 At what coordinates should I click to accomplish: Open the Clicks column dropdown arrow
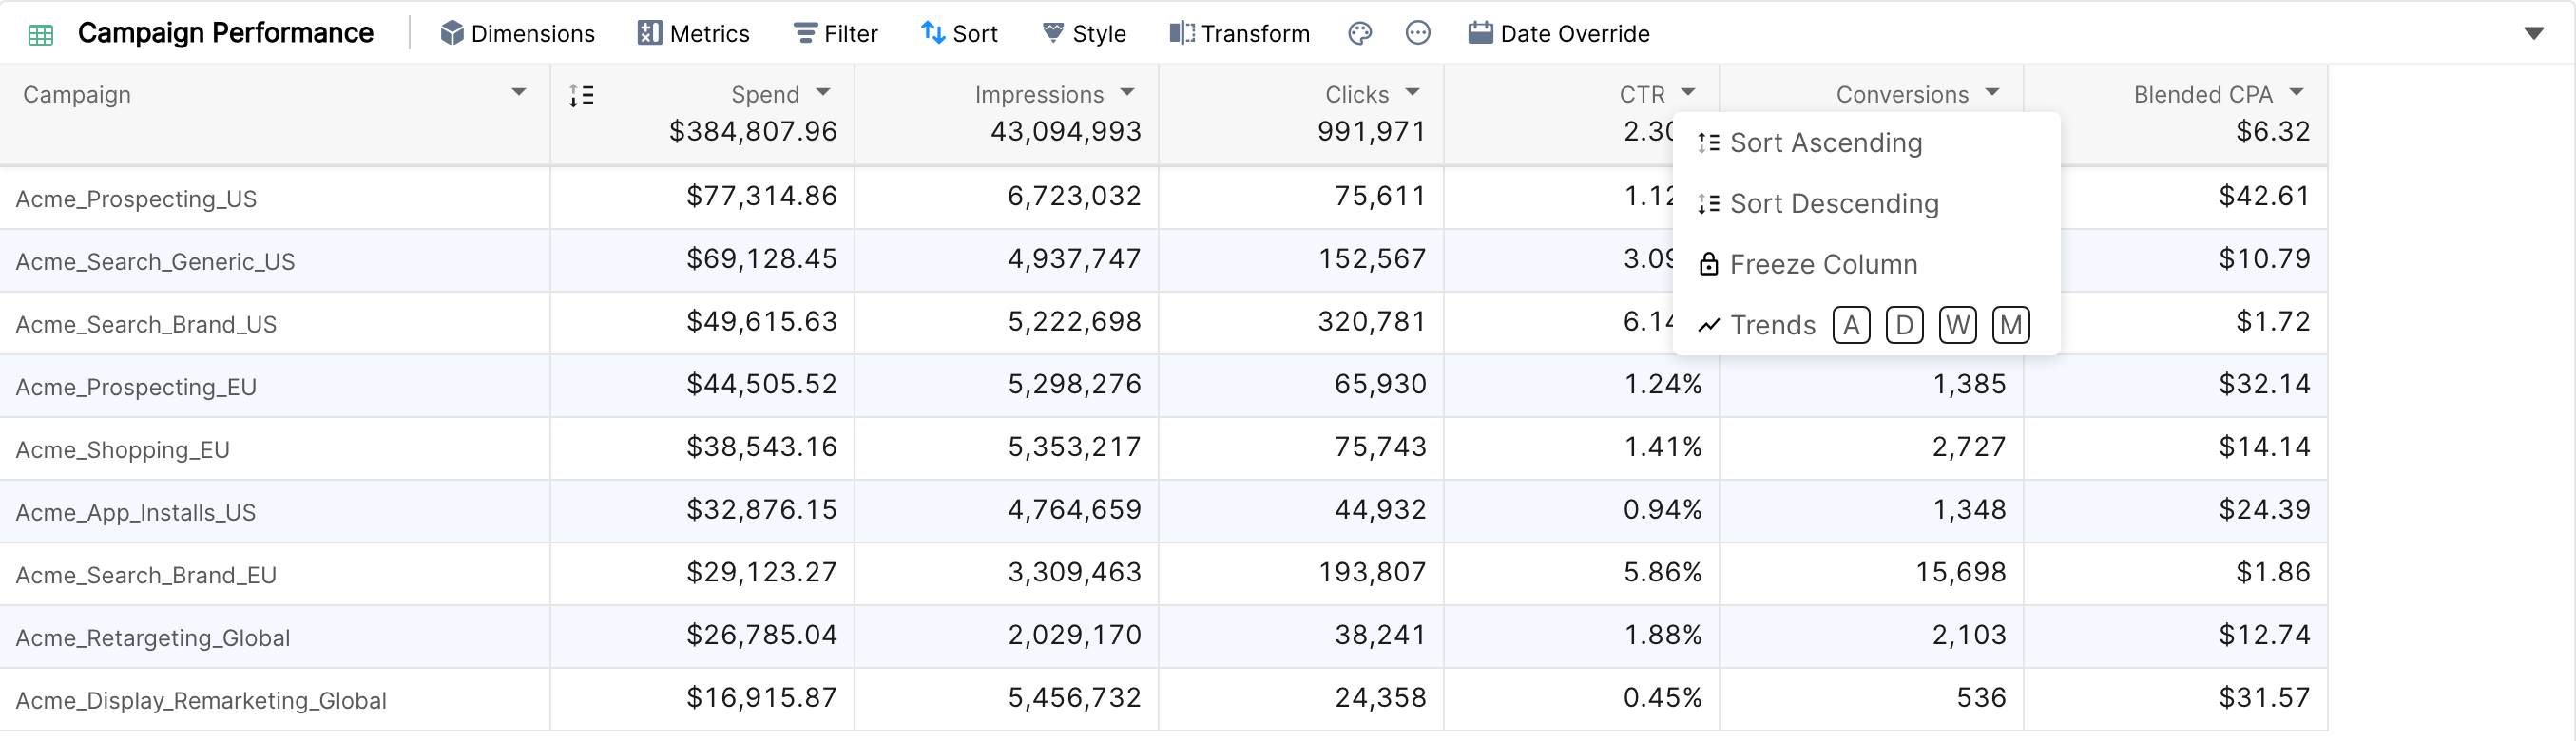click(x=1413, y=92)
